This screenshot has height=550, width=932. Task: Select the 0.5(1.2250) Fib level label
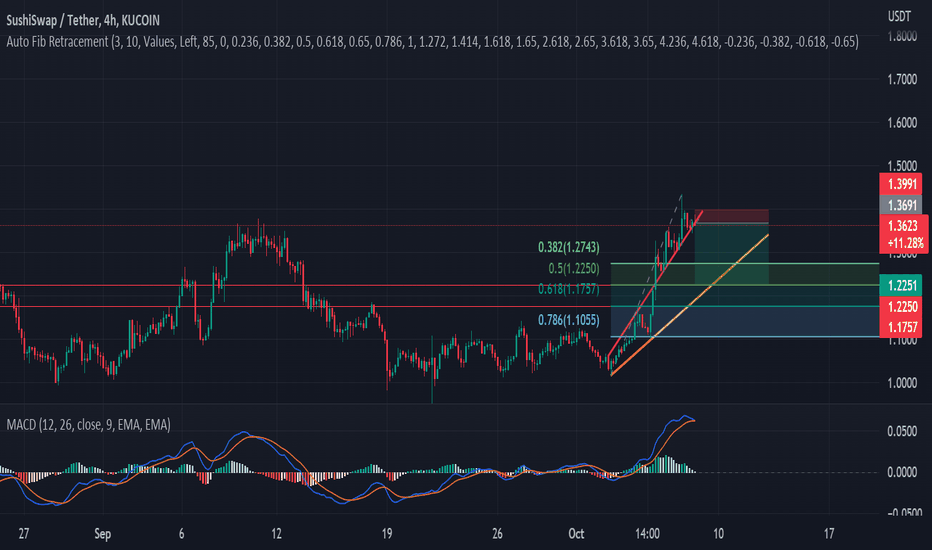pyautogui.click(x=574, y=268)
